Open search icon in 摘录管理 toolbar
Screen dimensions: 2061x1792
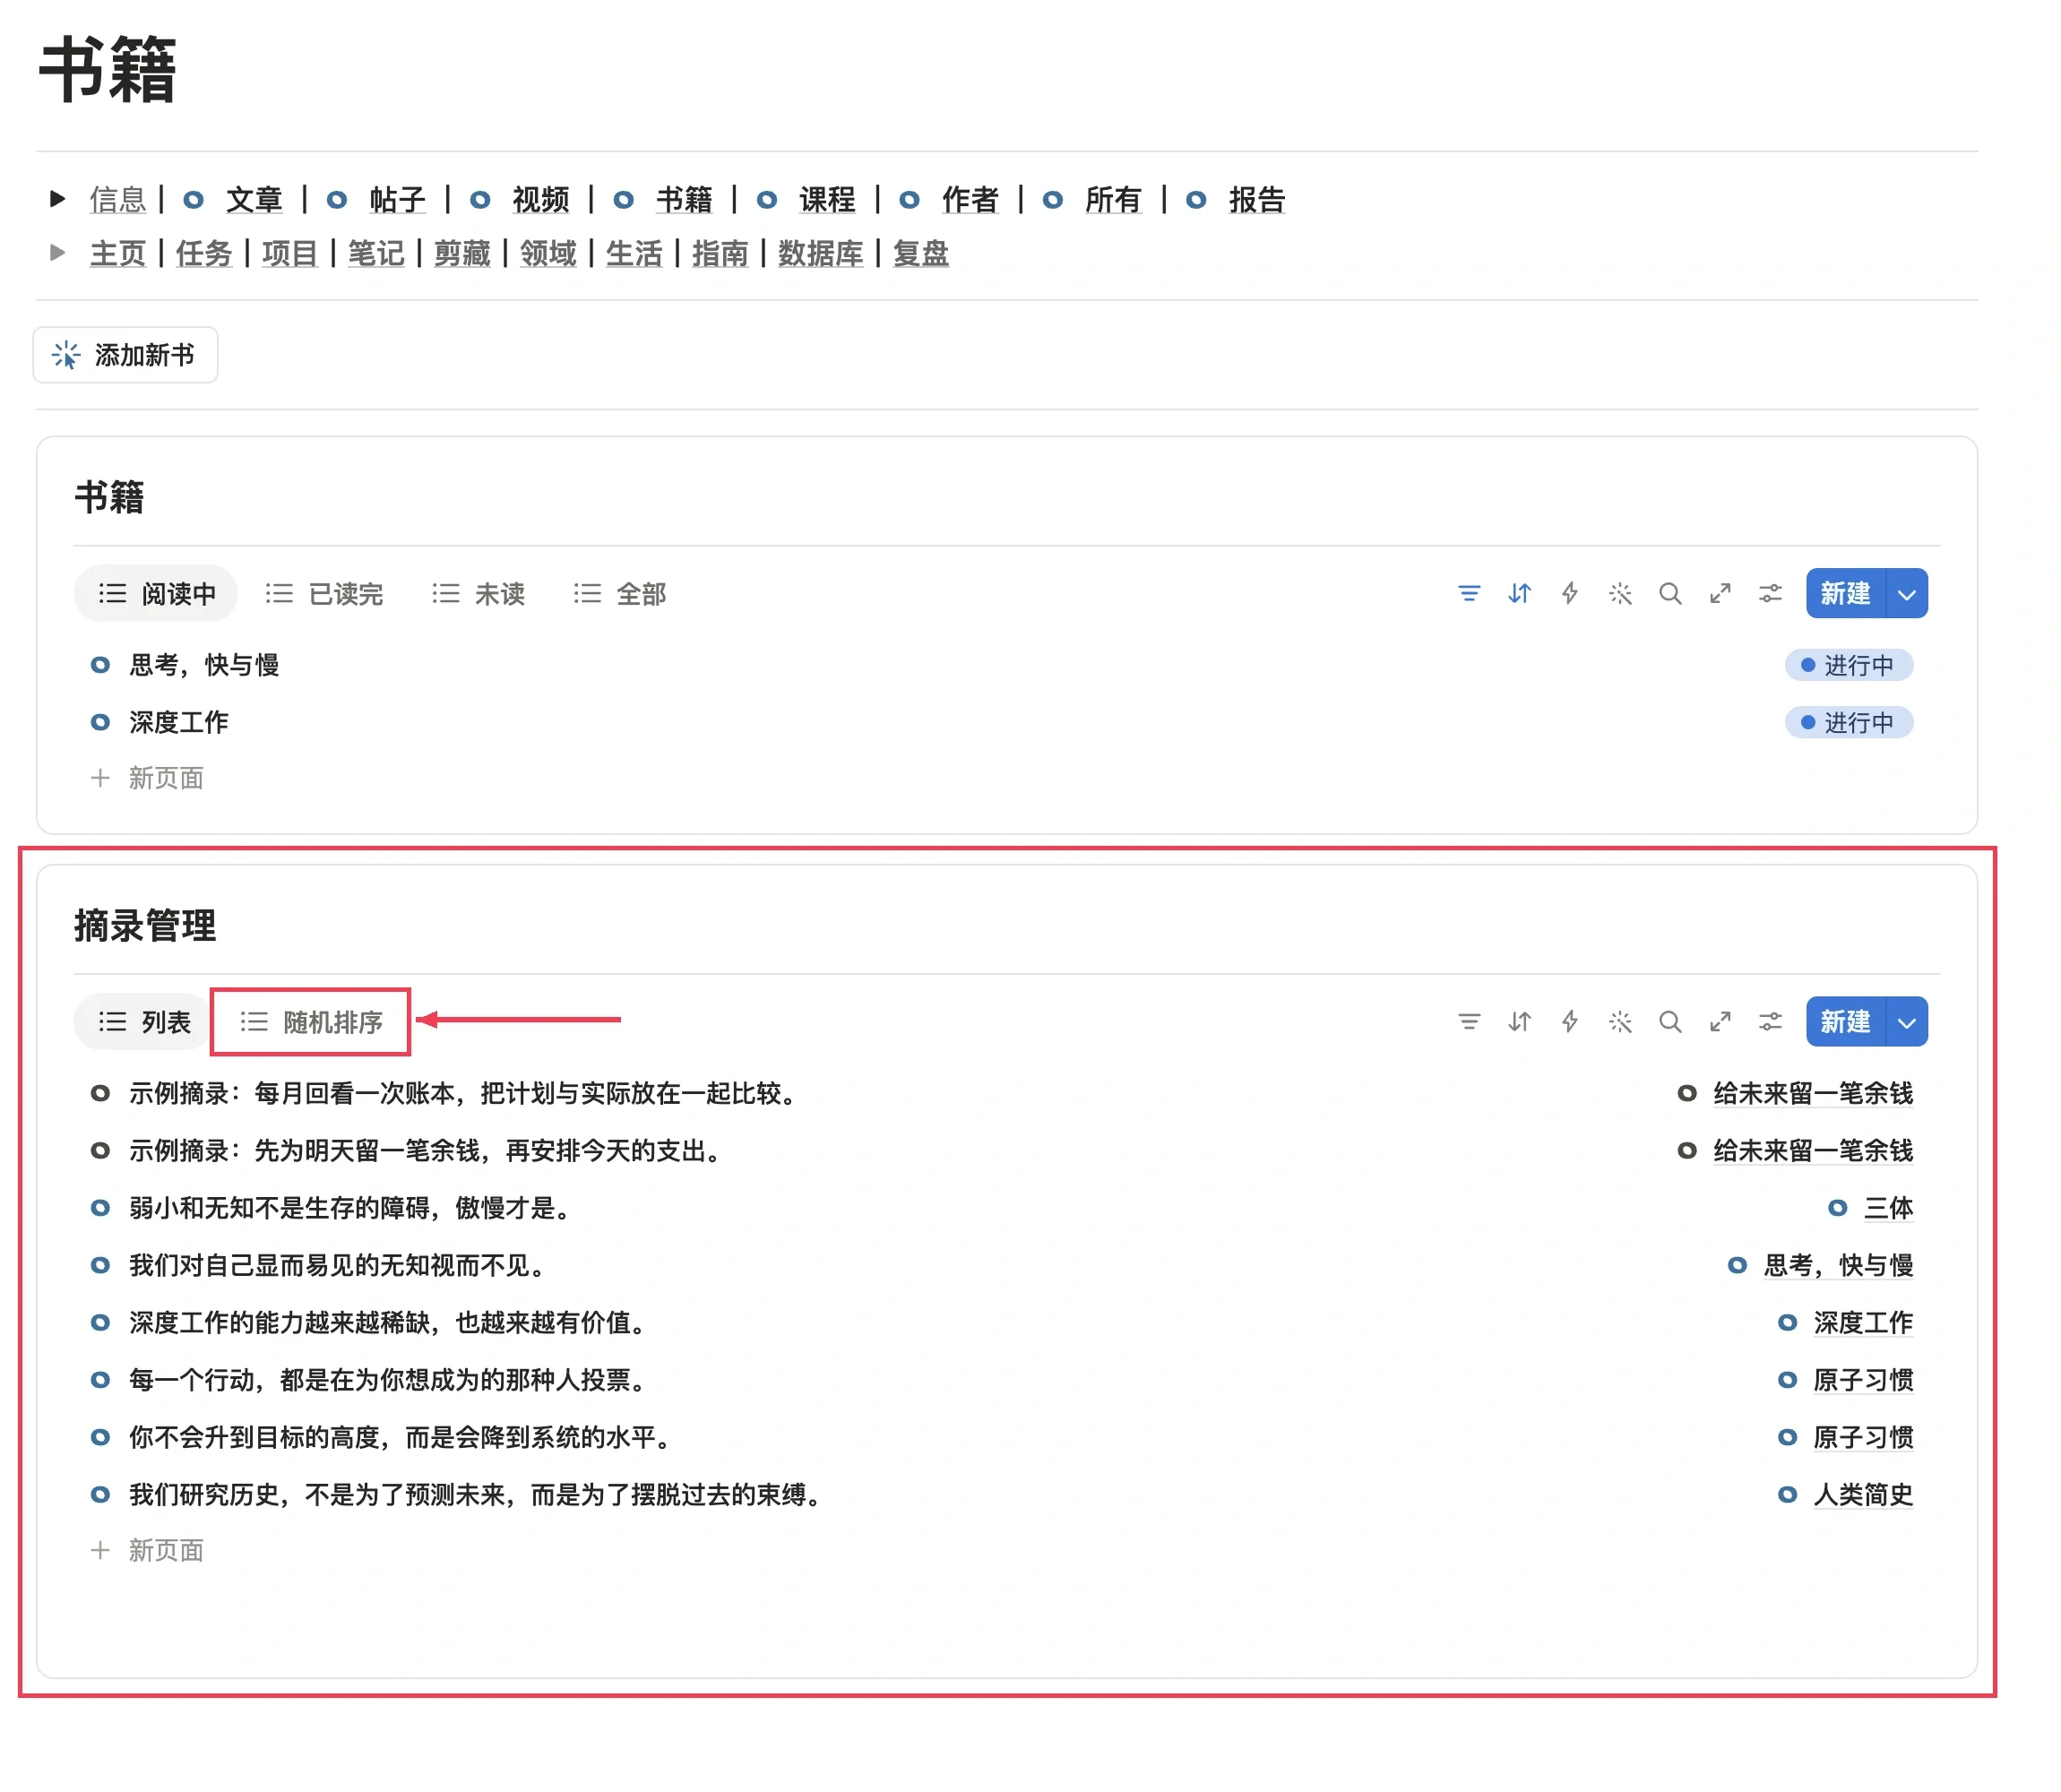tap(1669, 1021)
